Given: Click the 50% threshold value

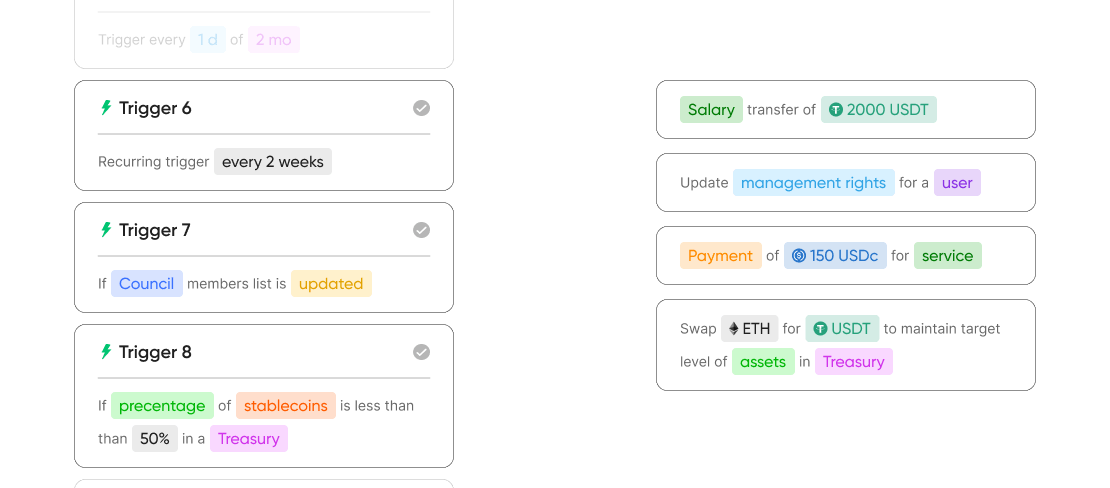Looking at the screenshot, I should pyautogui.click(x=154, y=438).
